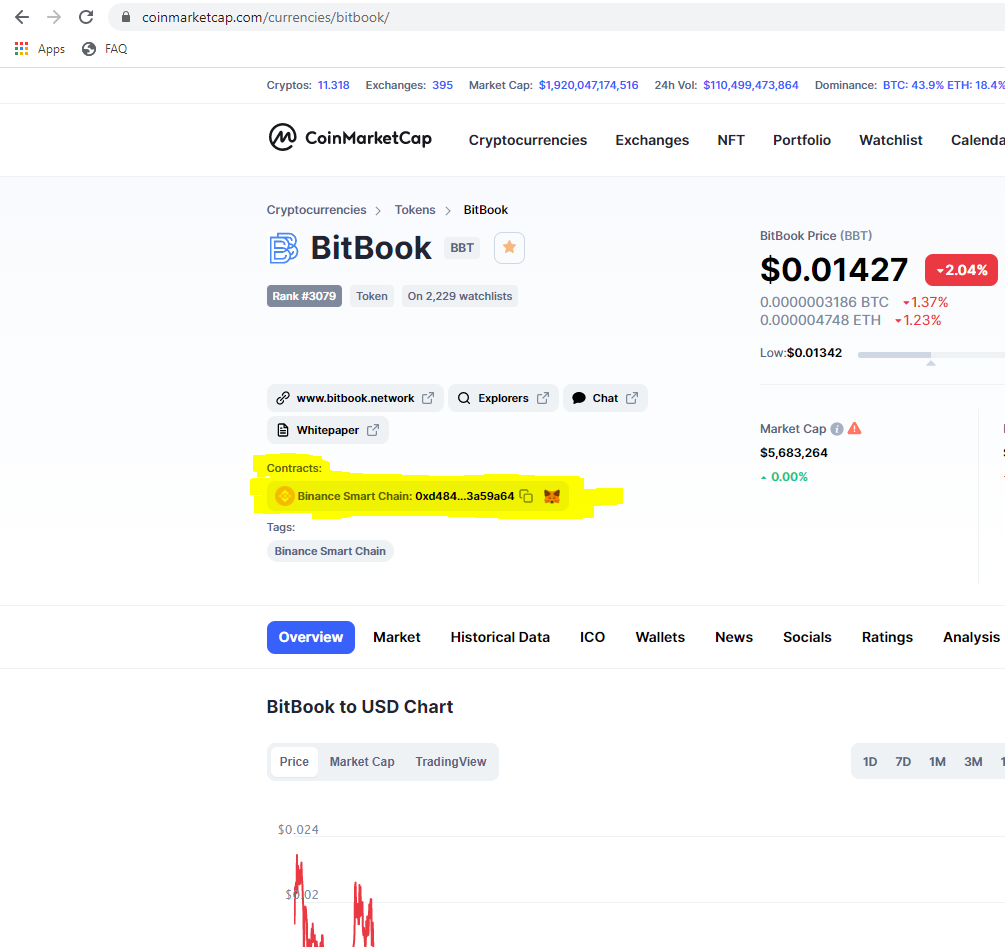Viewport: 1005px width, 947px height.
Task: Click the contract address 0xd484...3a59a64
Action: click(x=464, y=496)
